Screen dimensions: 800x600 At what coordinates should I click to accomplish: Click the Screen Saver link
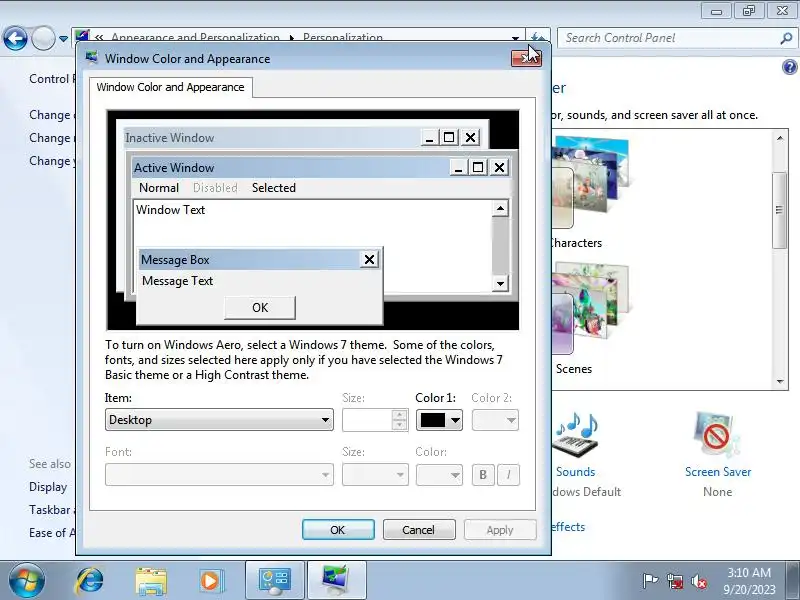click(x=718, y=472)
